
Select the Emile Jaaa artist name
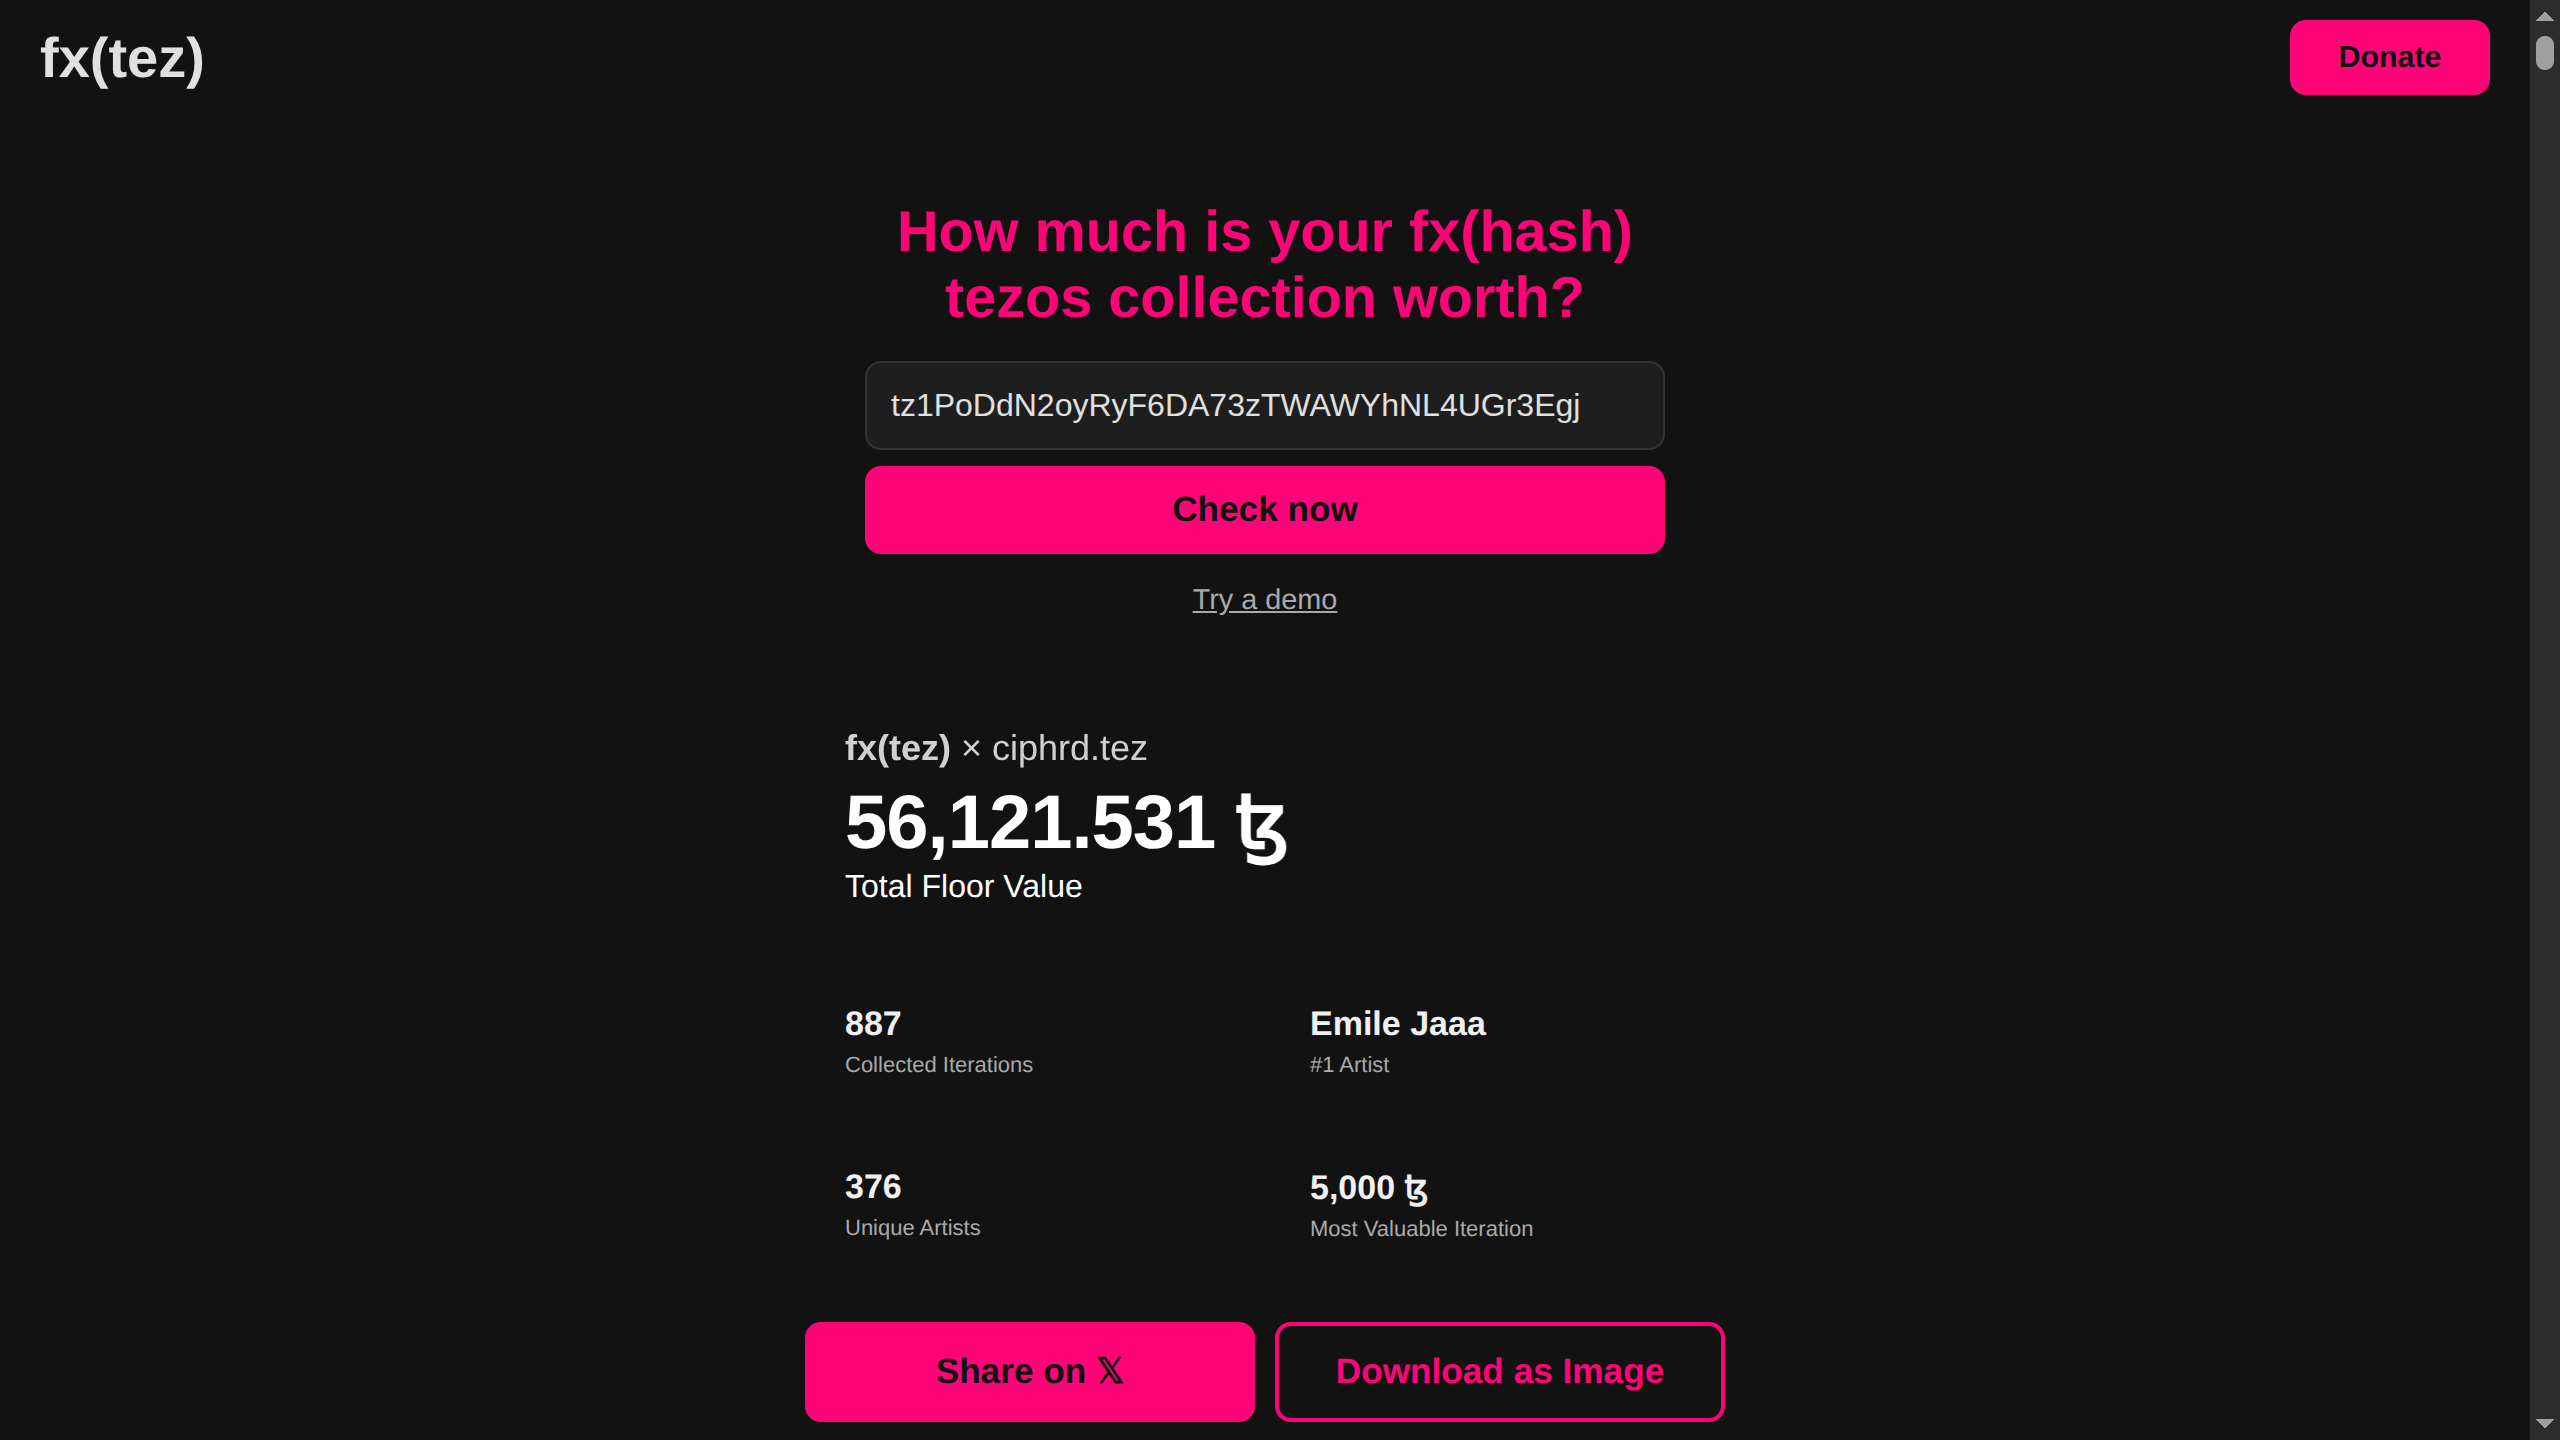point(1397,1024)
